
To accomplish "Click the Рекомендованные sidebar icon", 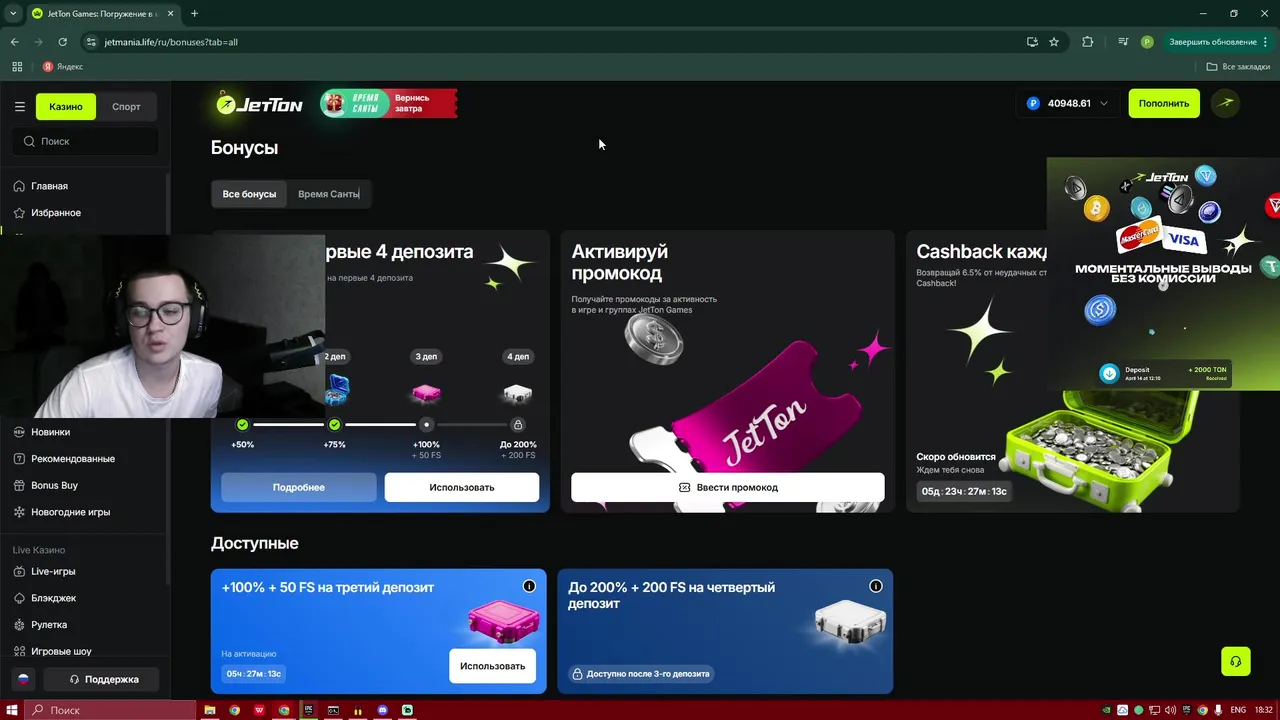I will tap(19, 458).
